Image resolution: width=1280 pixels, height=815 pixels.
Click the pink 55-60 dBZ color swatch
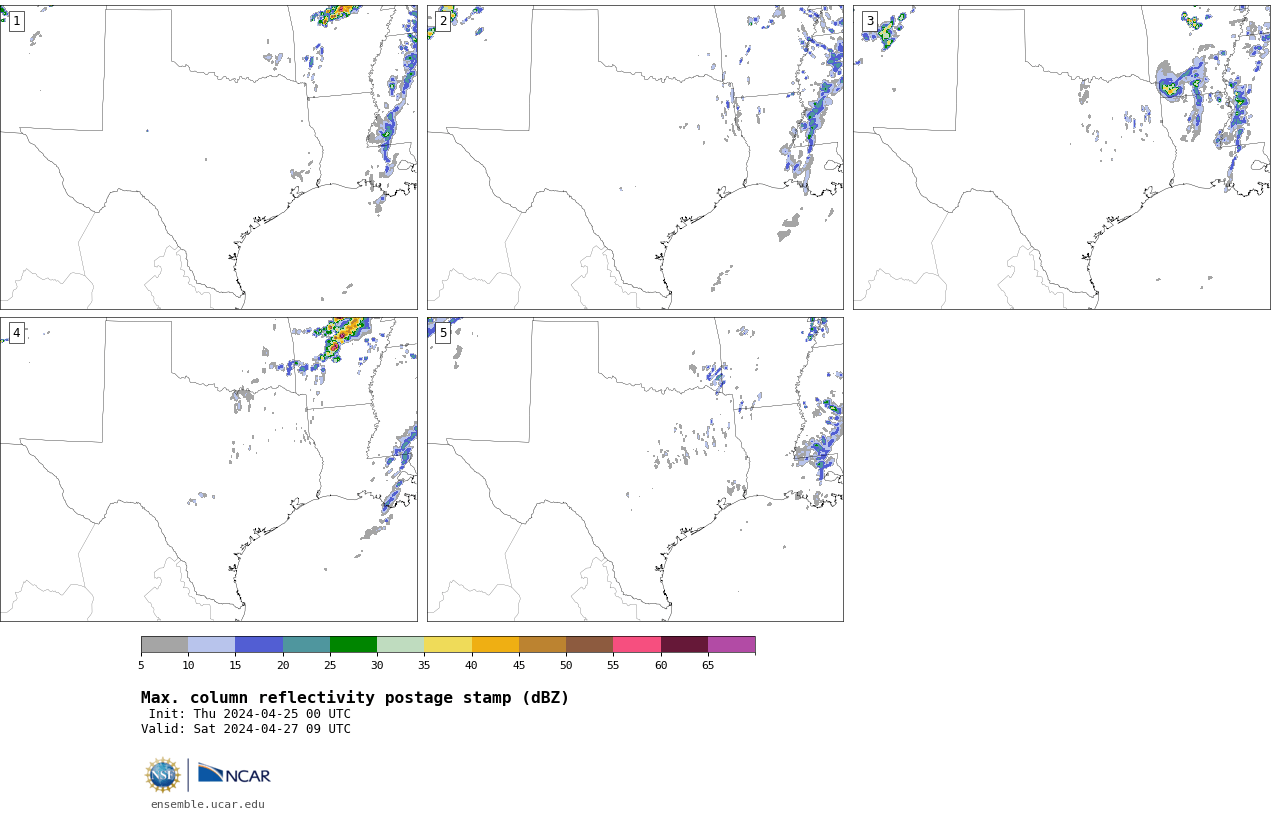click(637, 645)
